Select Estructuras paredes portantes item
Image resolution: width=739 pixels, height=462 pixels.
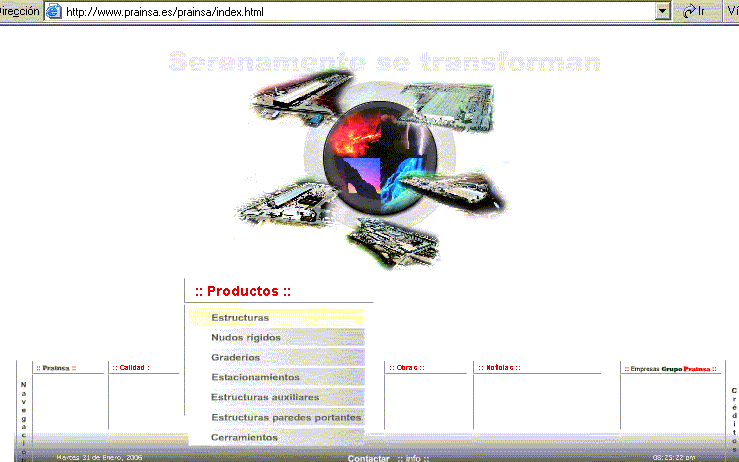coord(277,418)
